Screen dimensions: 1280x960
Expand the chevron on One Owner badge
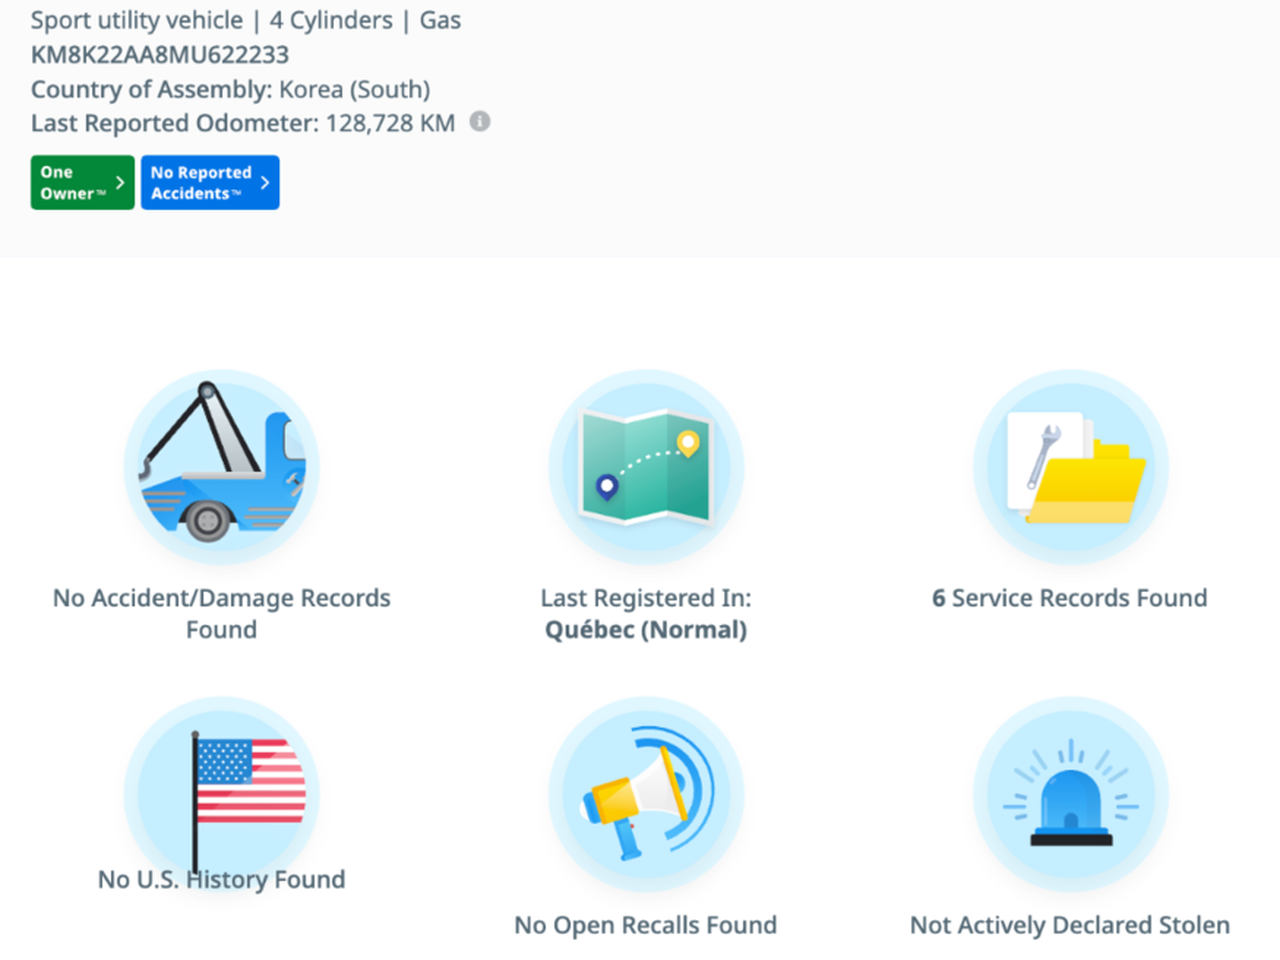[120, 183]
